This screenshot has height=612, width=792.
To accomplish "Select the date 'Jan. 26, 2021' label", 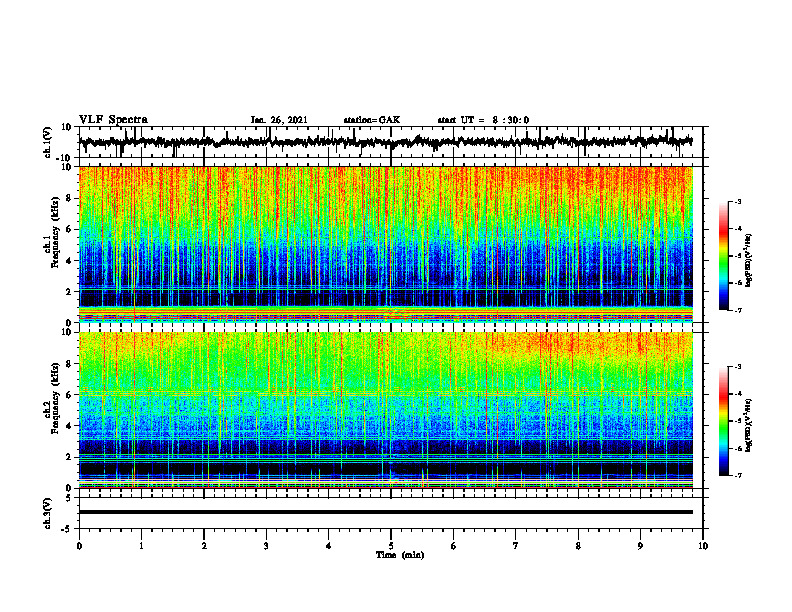I will coord(279,120).
